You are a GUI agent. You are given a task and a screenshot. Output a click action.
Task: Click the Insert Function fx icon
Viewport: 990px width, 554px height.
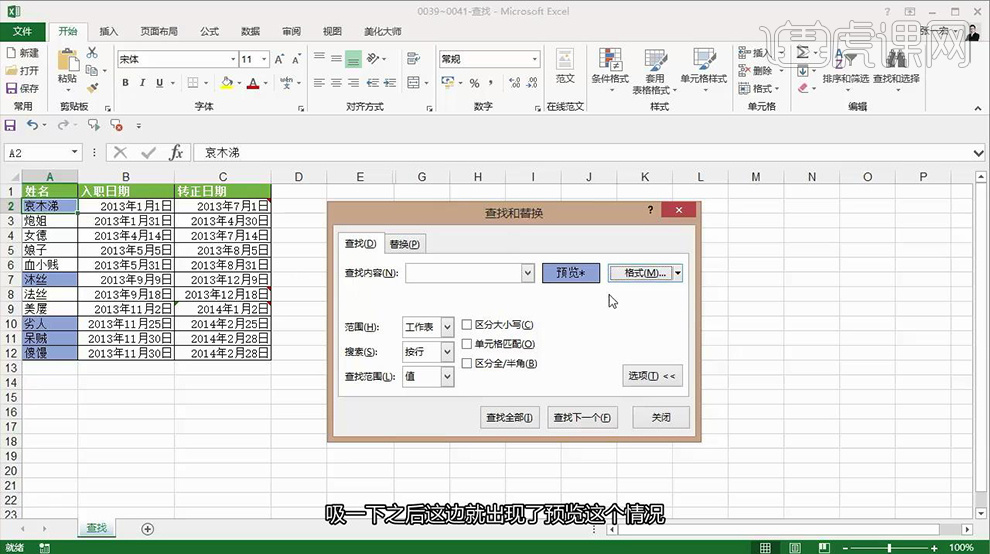pos(176,152)
